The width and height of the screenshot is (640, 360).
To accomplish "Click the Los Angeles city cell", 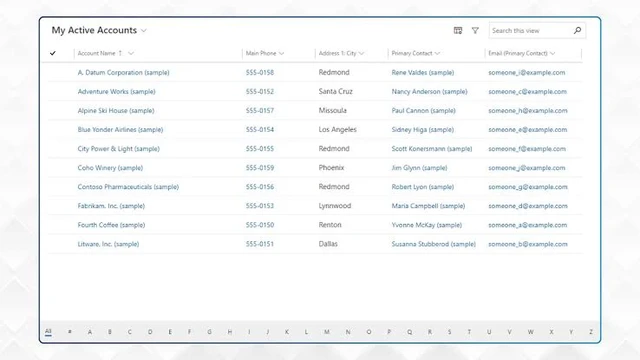I will (x=338, y=129).
